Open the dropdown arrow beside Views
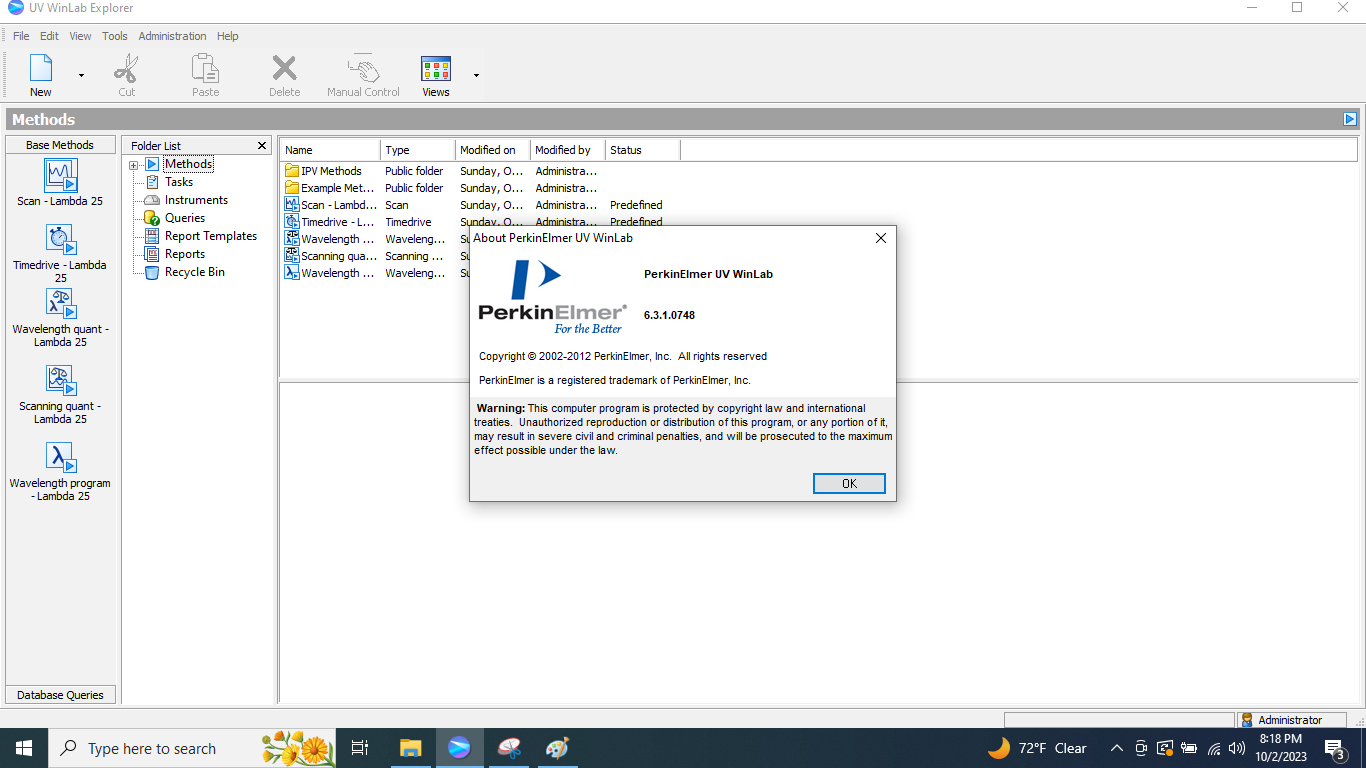 click(476, 75)
